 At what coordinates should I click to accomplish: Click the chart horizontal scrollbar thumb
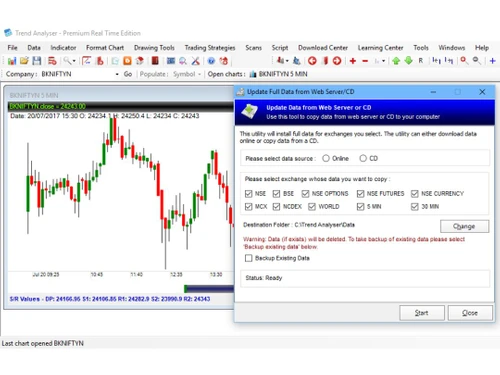tap(209, 289)
